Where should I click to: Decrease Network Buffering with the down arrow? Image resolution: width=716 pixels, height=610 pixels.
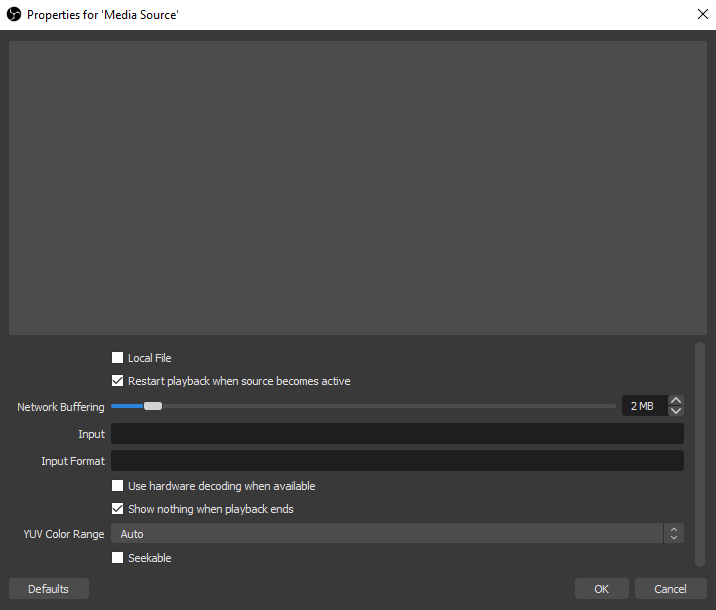[676, 411]
